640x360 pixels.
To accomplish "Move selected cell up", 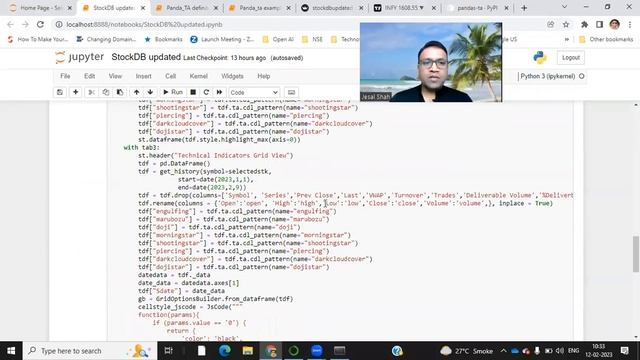I will 136,92.
